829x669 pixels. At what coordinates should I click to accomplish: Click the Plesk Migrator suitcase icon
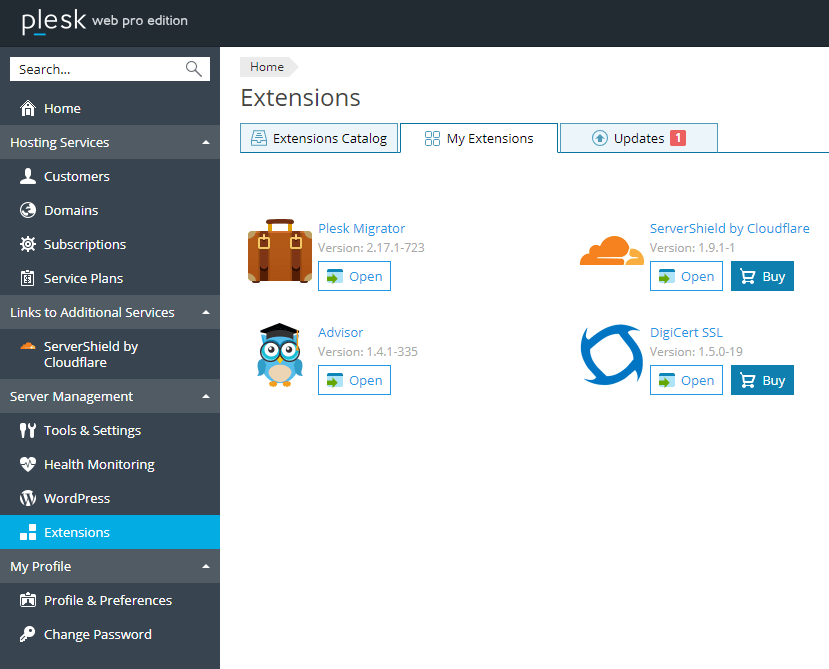click(x=280, y=251)
